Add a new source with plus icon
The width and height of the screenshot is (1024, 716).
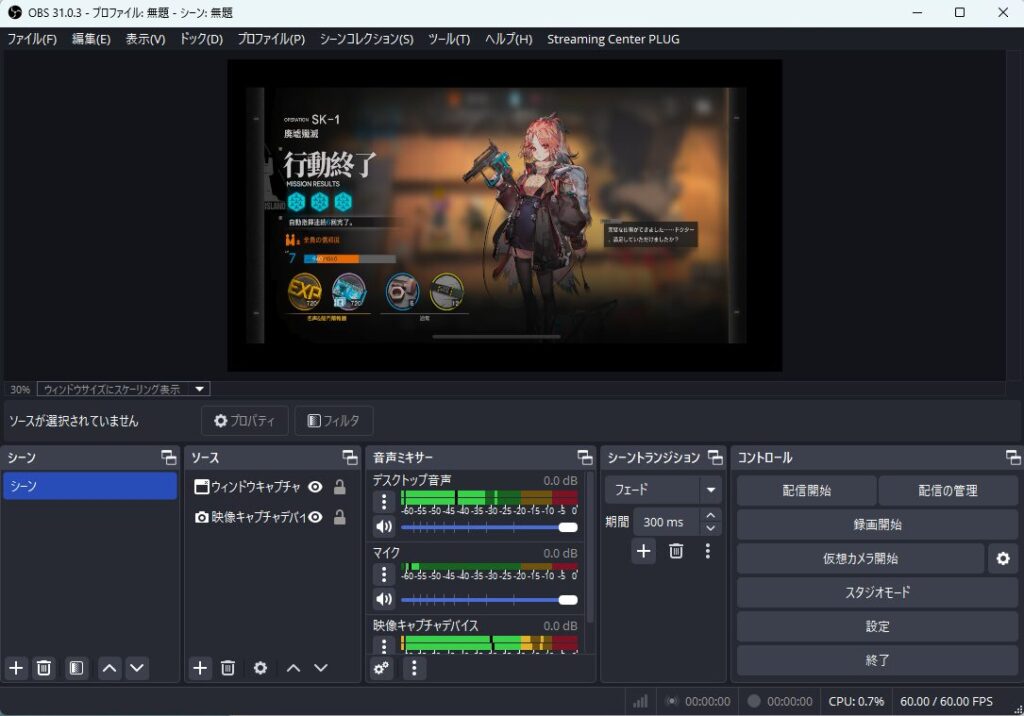pyautogui.click(x=200, y=668)
